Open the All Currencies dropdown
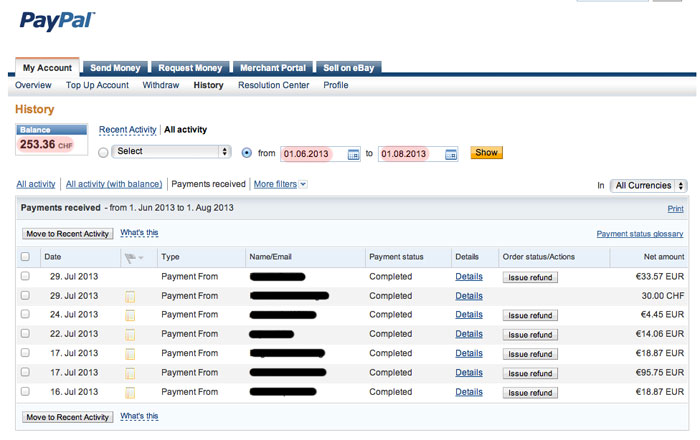 (x=650, y=186)
